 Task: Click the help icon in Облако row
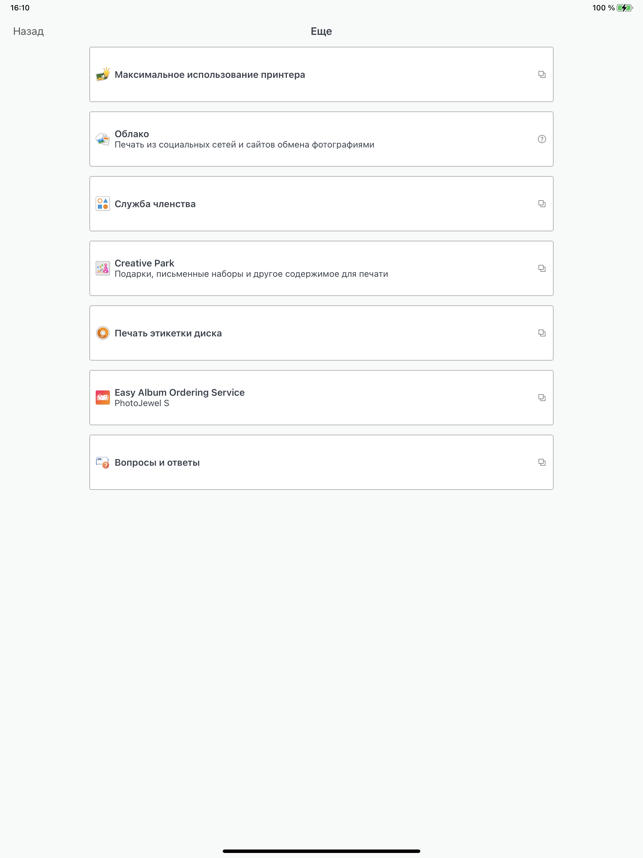pos(542,139)
